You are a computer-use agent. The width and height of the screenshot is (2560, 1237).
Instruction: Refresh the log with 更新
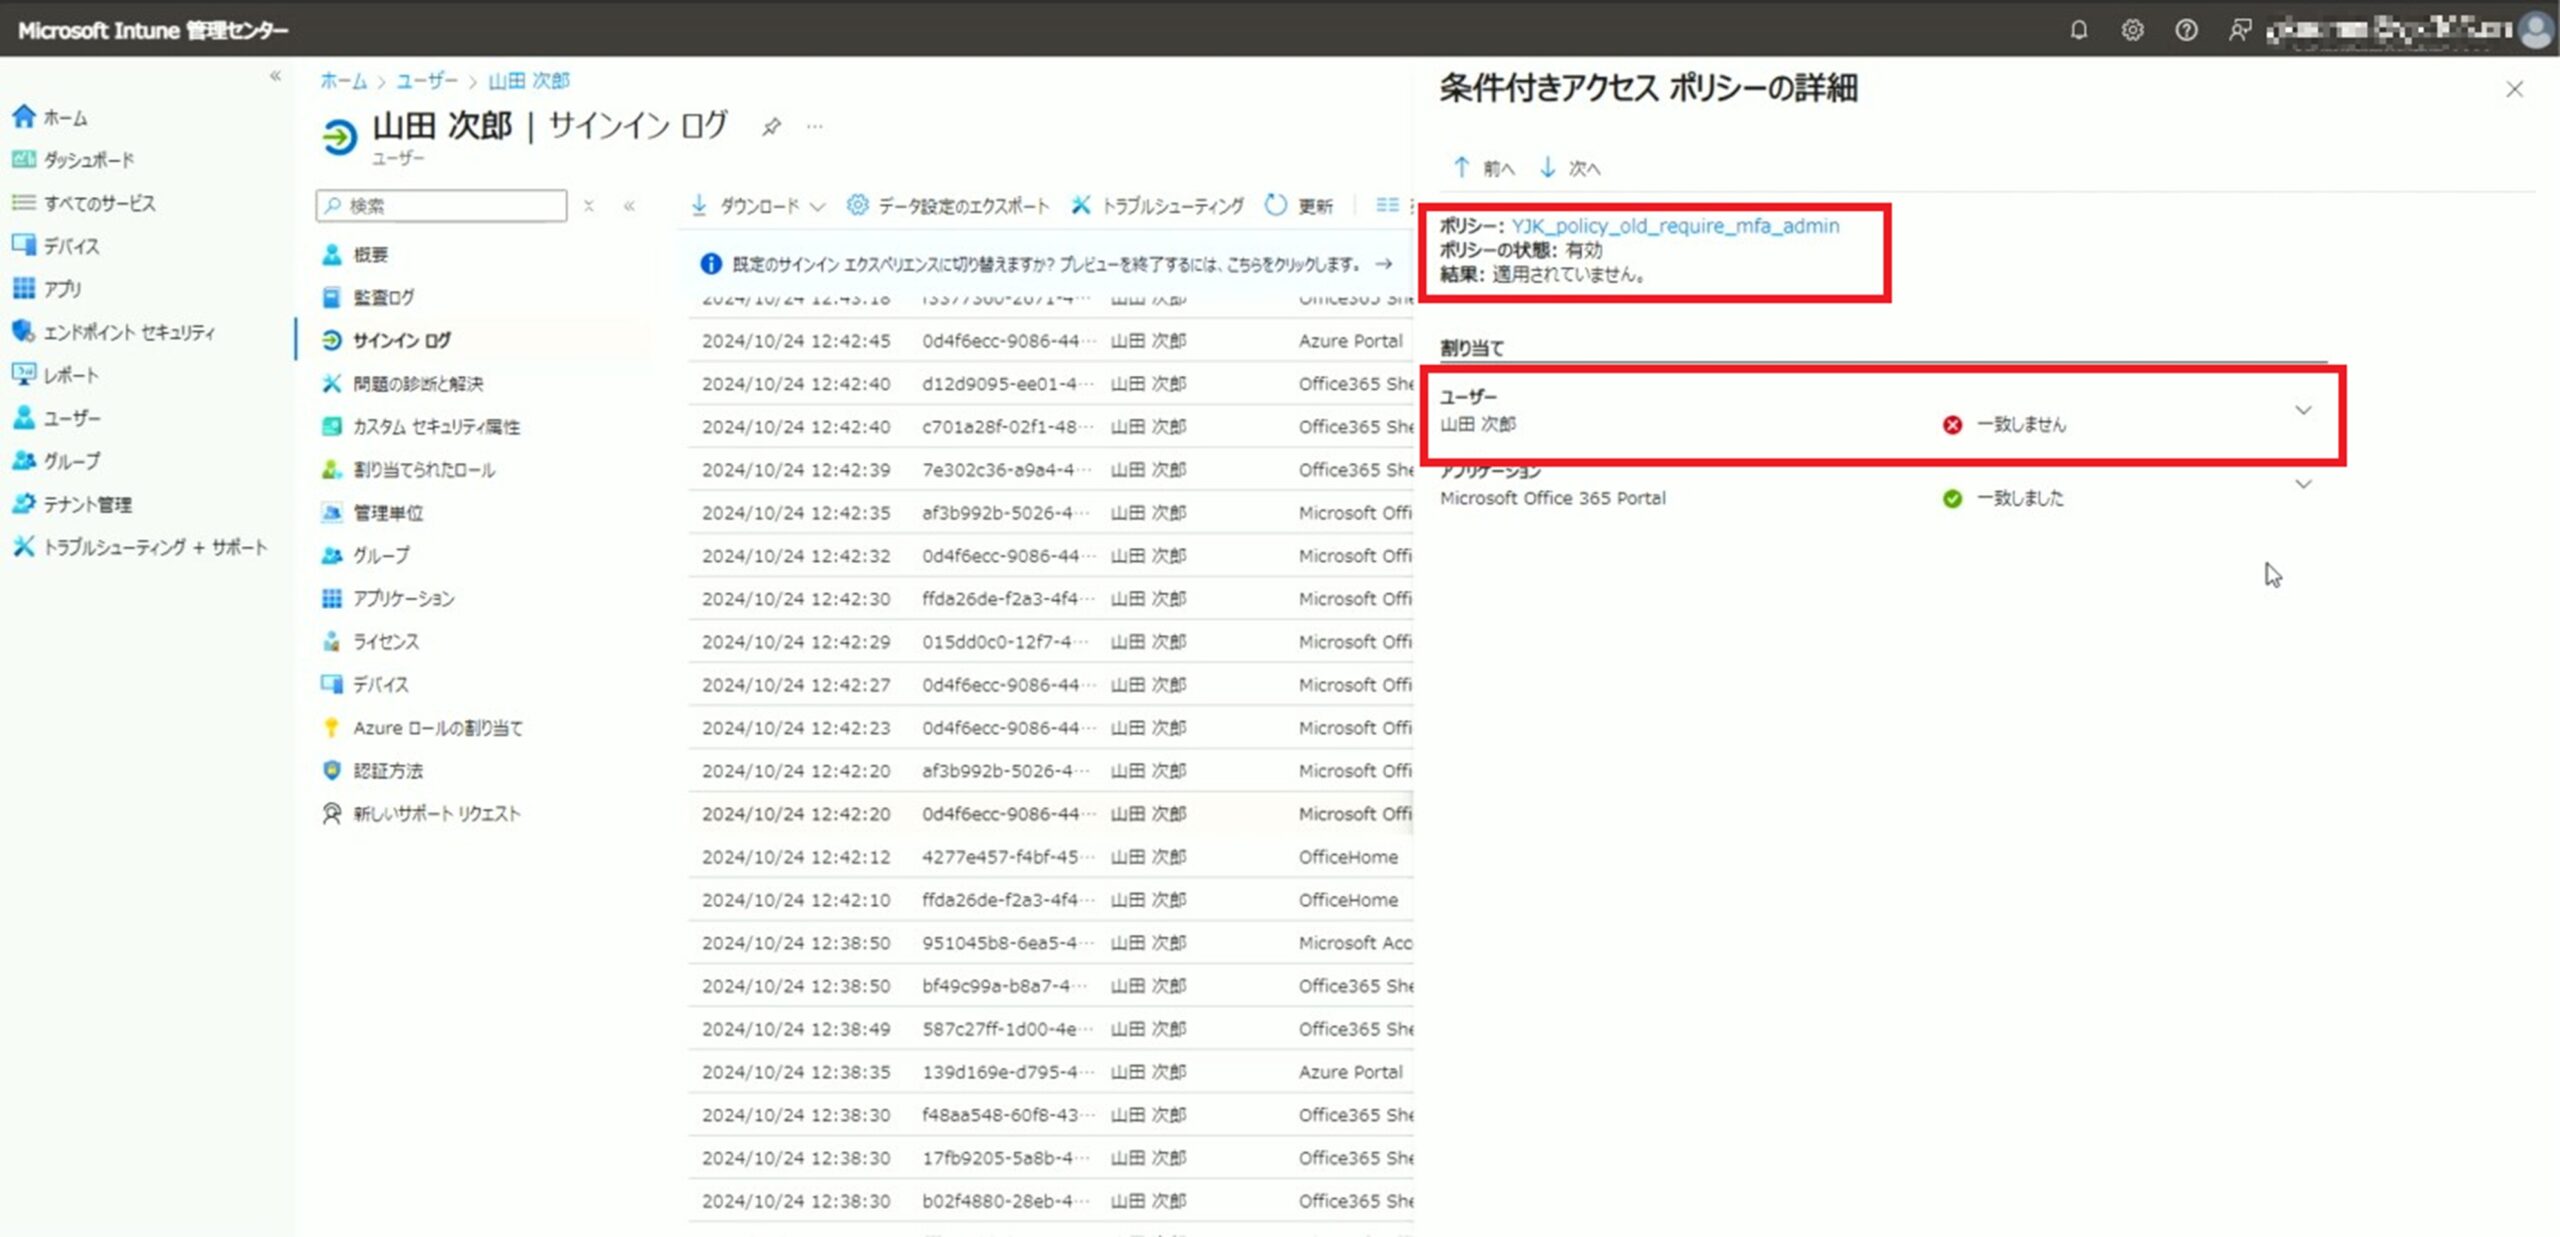pyautogui.click(x=1298, y=206)
